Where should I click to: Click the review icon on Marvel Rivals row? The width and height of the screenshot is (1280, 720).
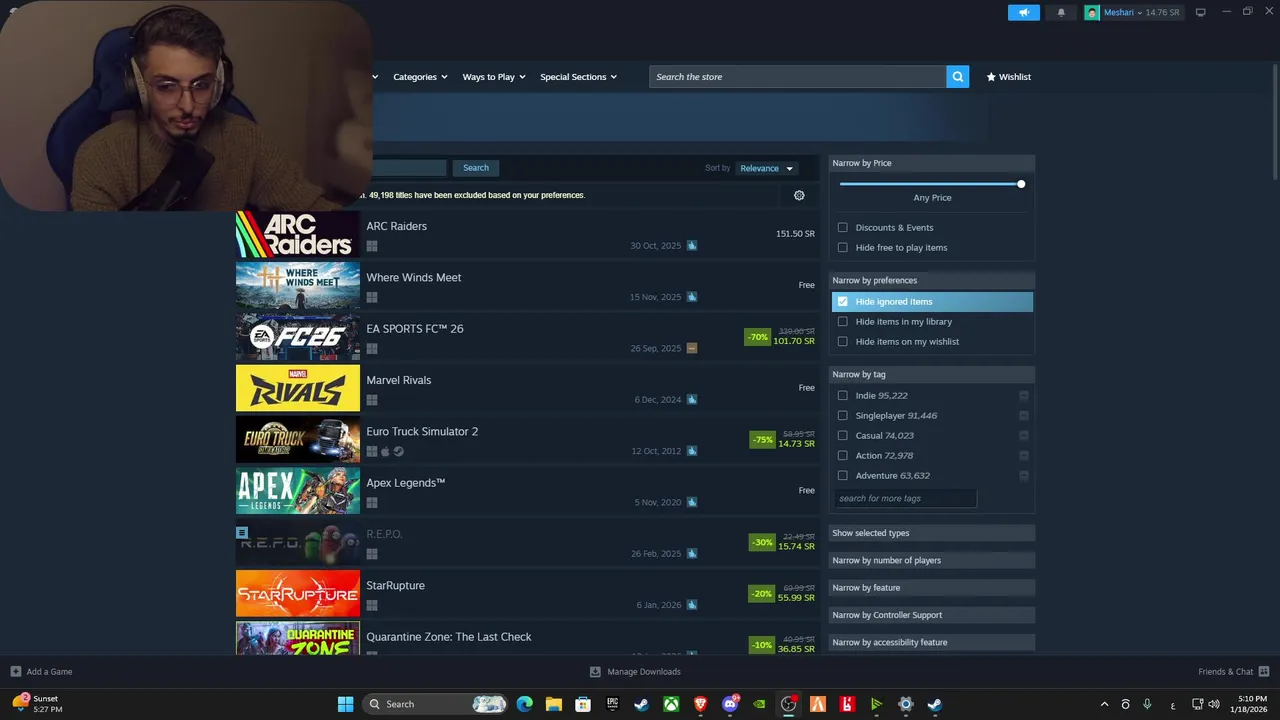[x=692, y=400]
